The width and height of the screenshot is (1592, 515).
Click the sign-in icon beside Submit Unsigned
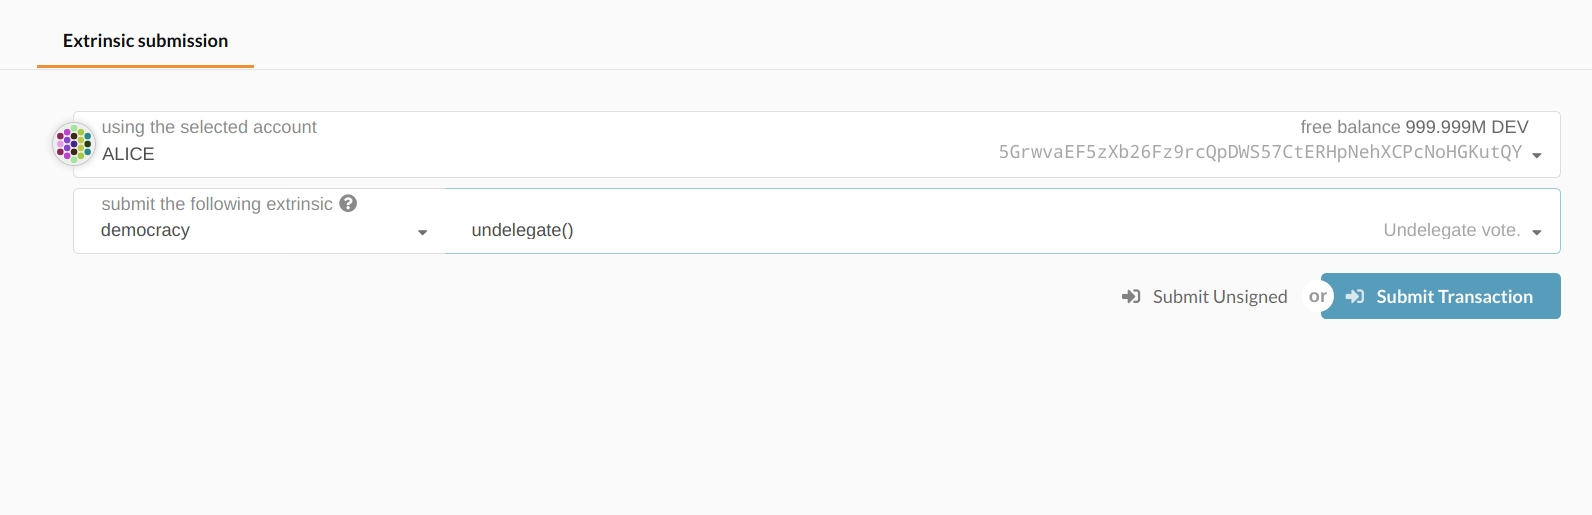[x=1131, y=297]
